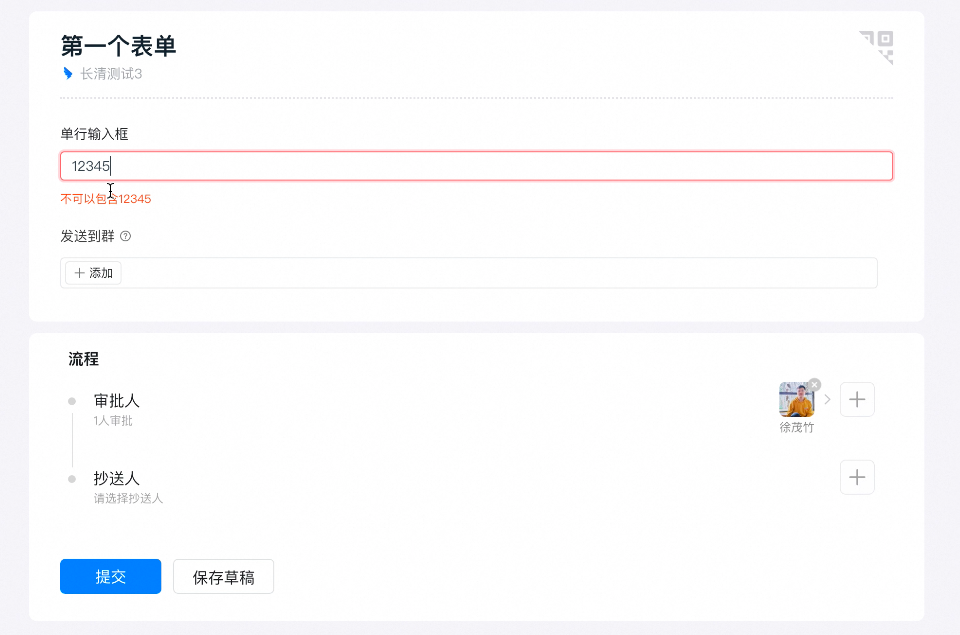
Task: Click the 第一个表单 form title
Action: pos(118,46)
